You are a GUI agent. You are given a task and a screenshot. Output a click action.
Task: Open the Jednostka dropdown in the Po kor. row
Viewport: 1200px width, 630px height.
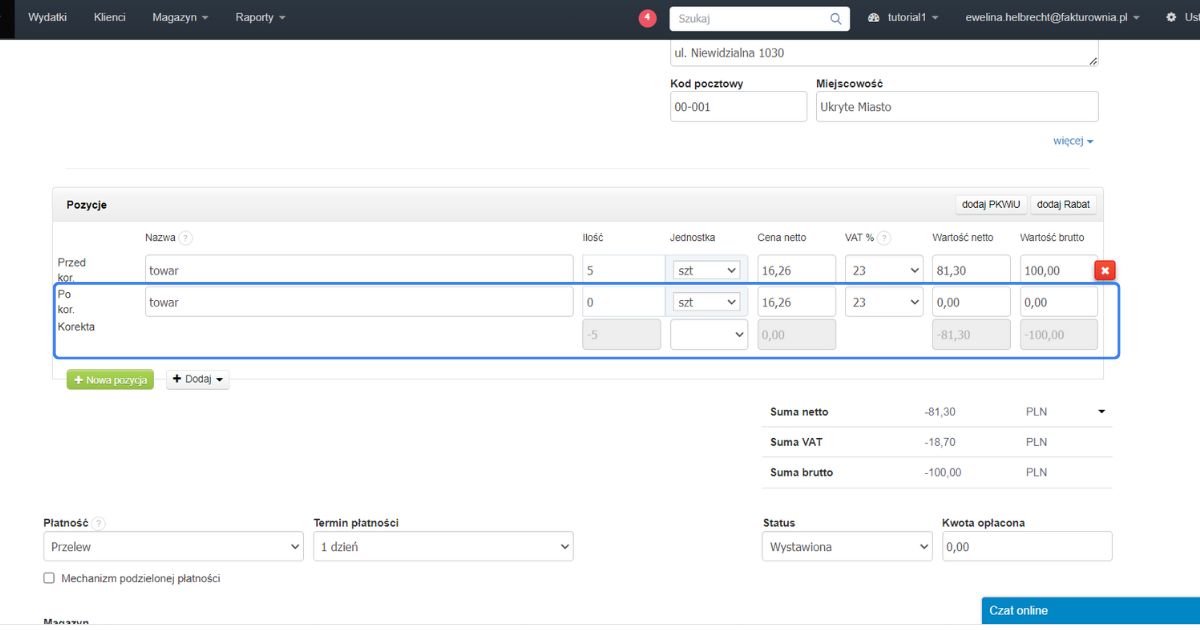(708, 302)
